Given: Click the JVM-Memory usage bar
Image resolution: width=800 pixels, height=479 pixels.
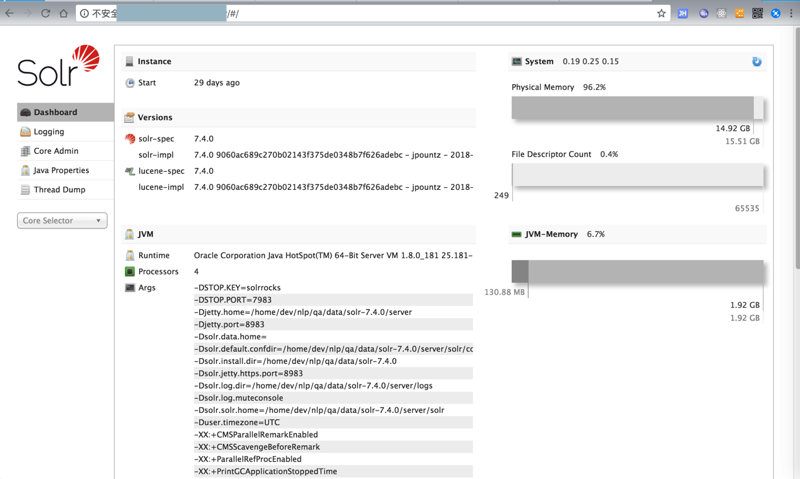Looking at the screenshot, I should pos(637,271).
